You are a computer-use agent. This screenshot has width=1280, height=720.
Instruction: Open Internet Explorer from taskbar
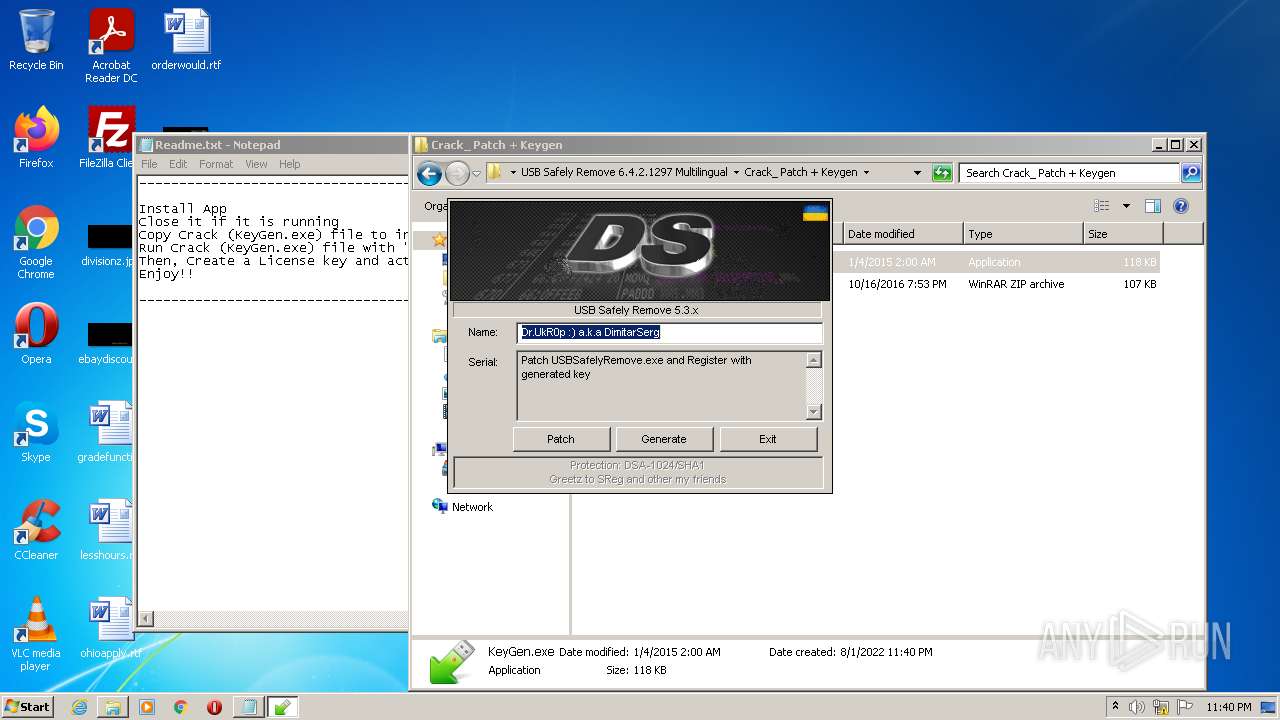click(79, 707)
